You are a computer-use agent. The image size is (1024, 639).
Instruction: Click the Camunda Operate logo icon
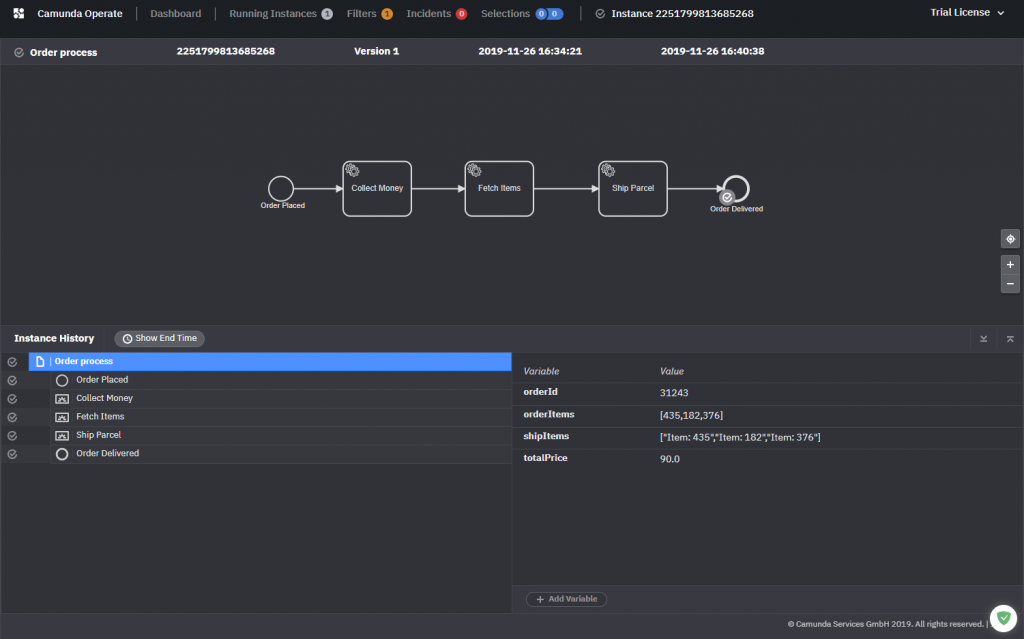19,13
